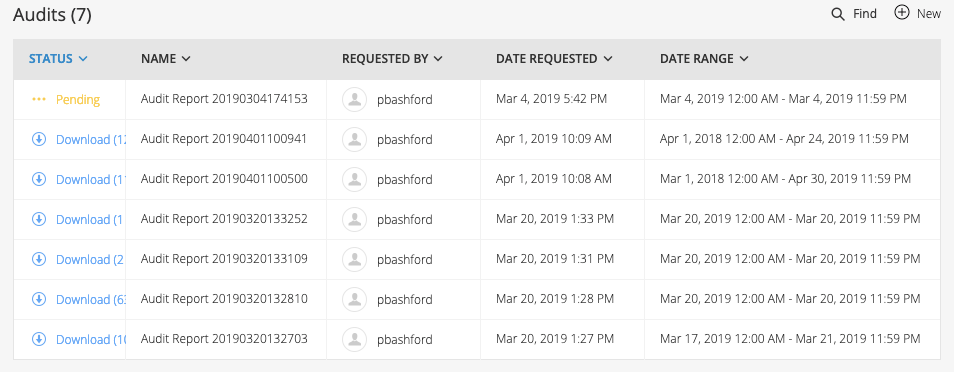Click pbashford's avatar in the Pending row
954x372 pixels.
coord(354,99)
